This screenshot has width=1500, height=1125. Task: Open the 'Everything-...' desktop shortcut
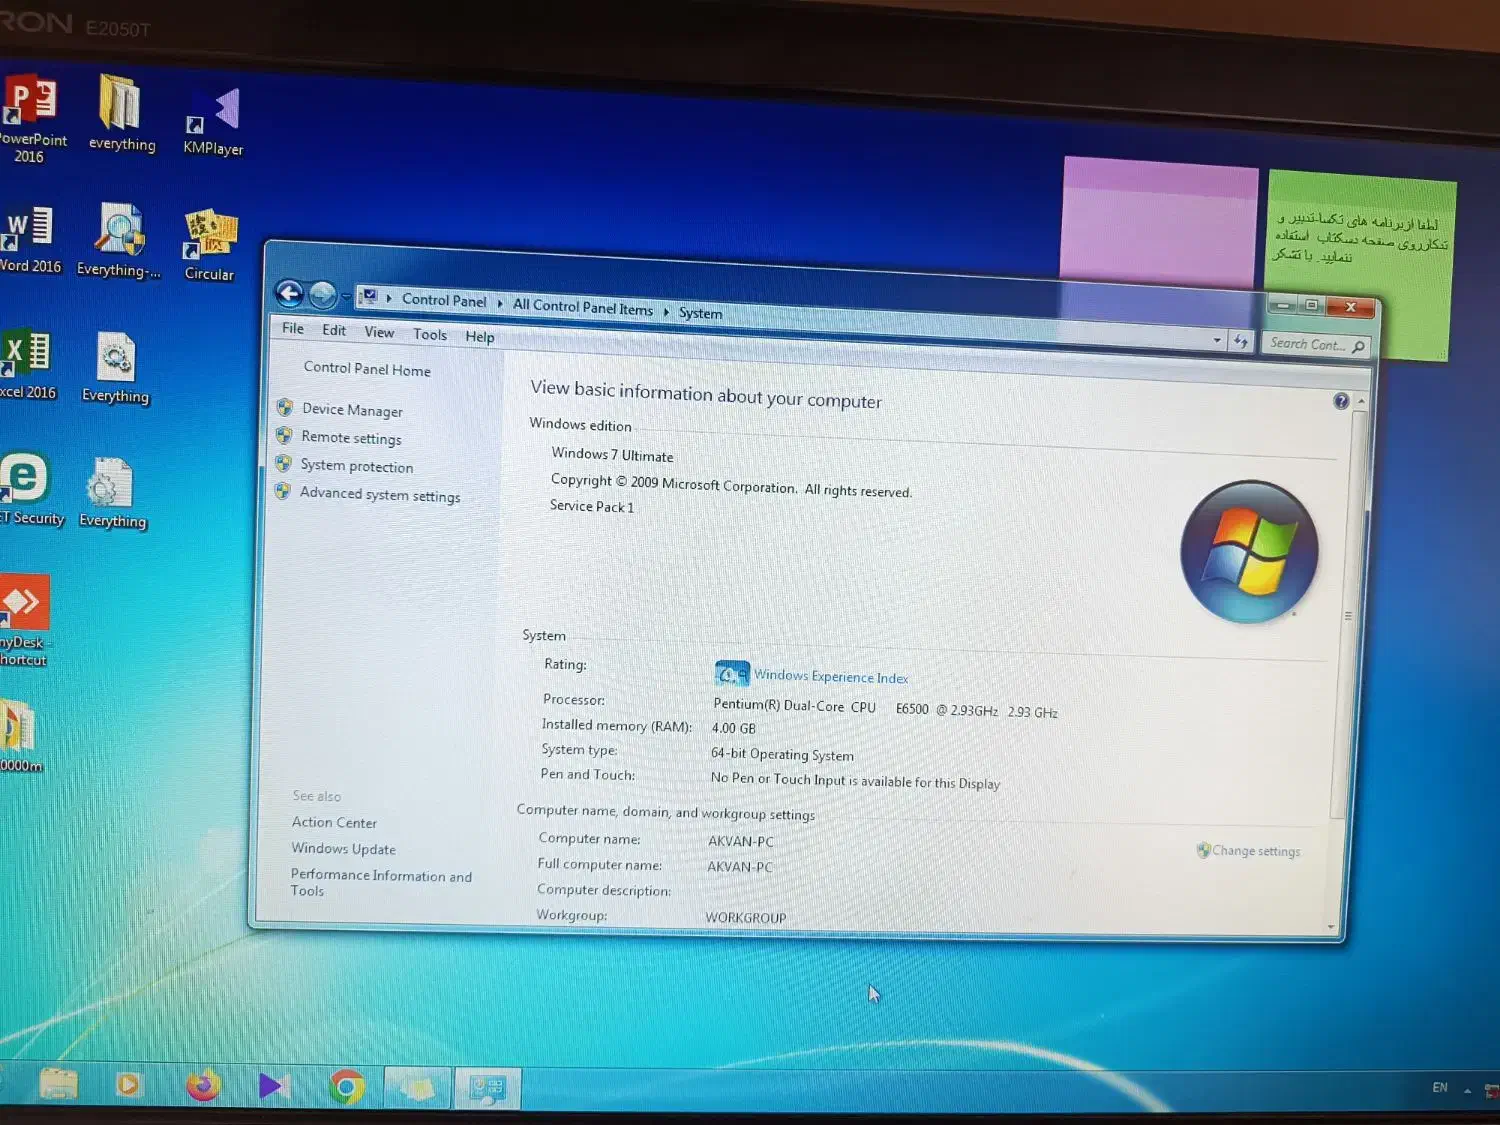point(119,240)
